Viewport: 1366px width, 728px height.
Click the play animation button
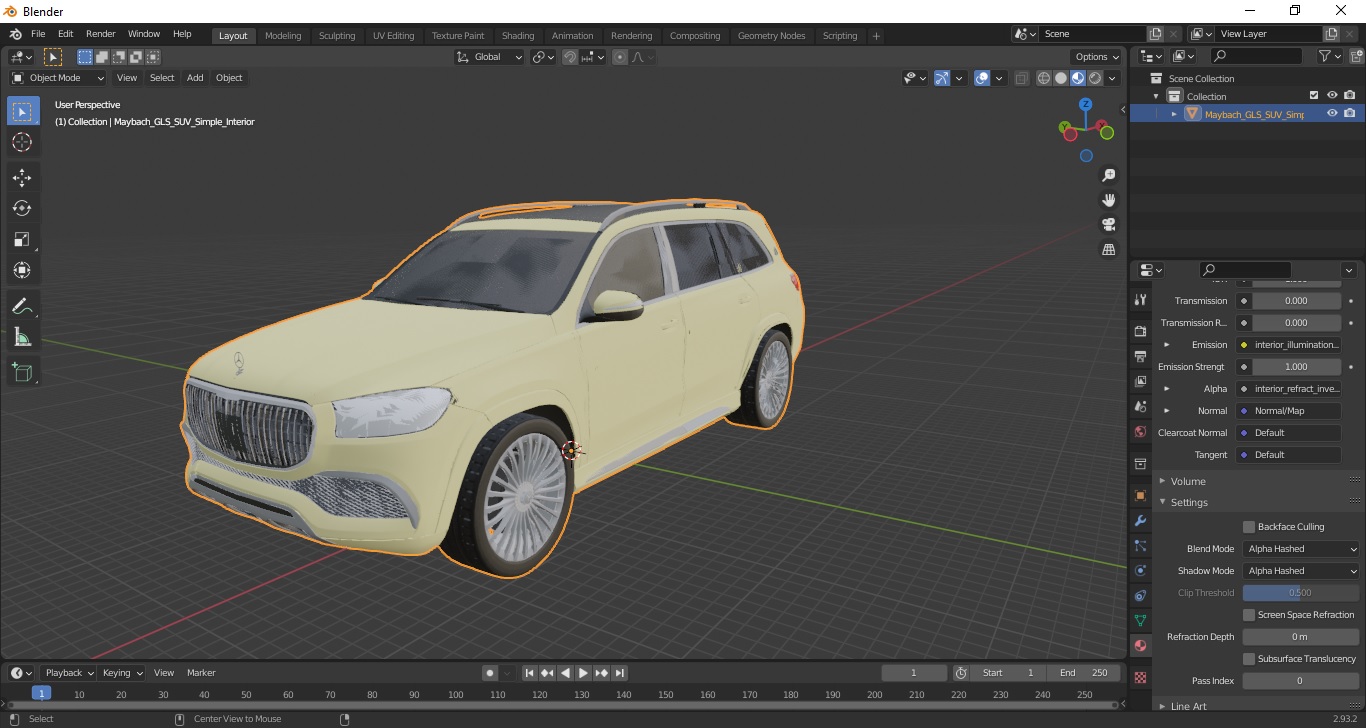click(x=584, y=673)
